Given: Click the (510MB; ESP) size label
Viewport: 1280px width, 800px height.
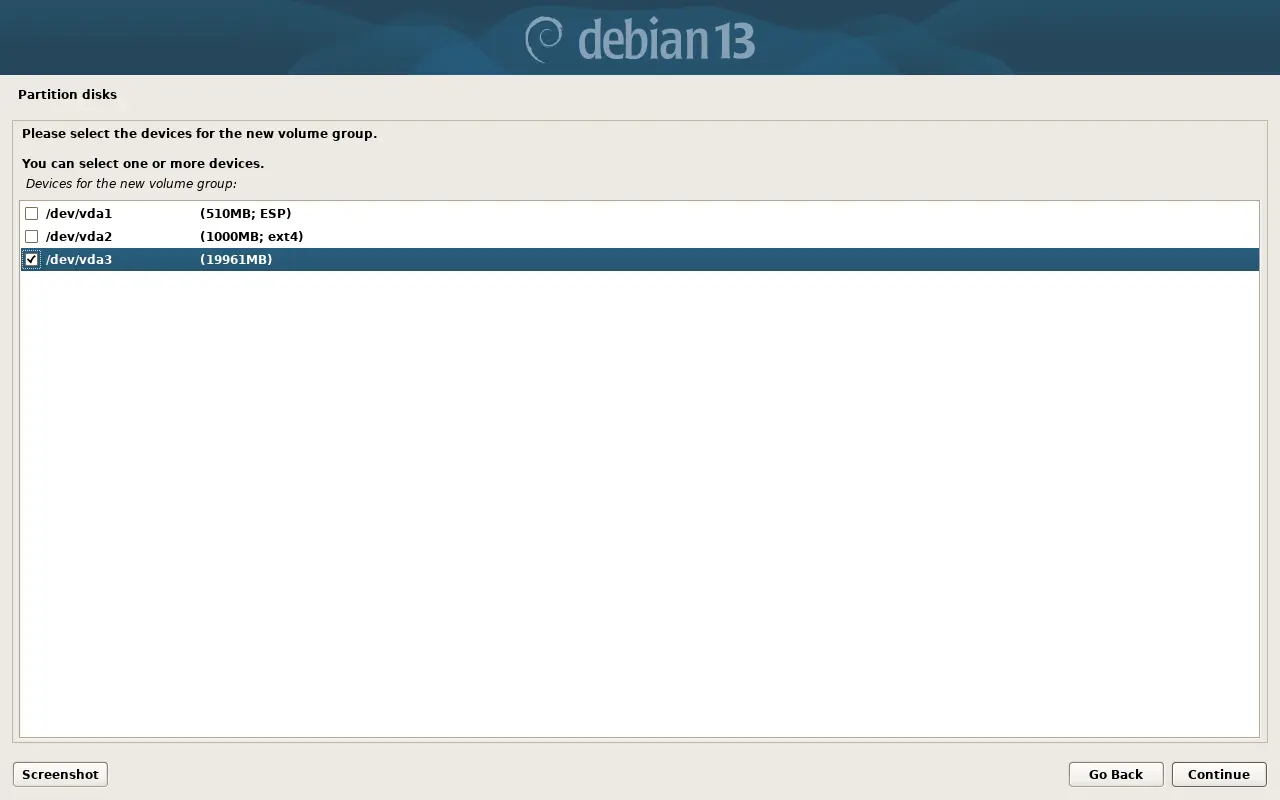Looking at the screenshot, I should click(x=246, y=214).
